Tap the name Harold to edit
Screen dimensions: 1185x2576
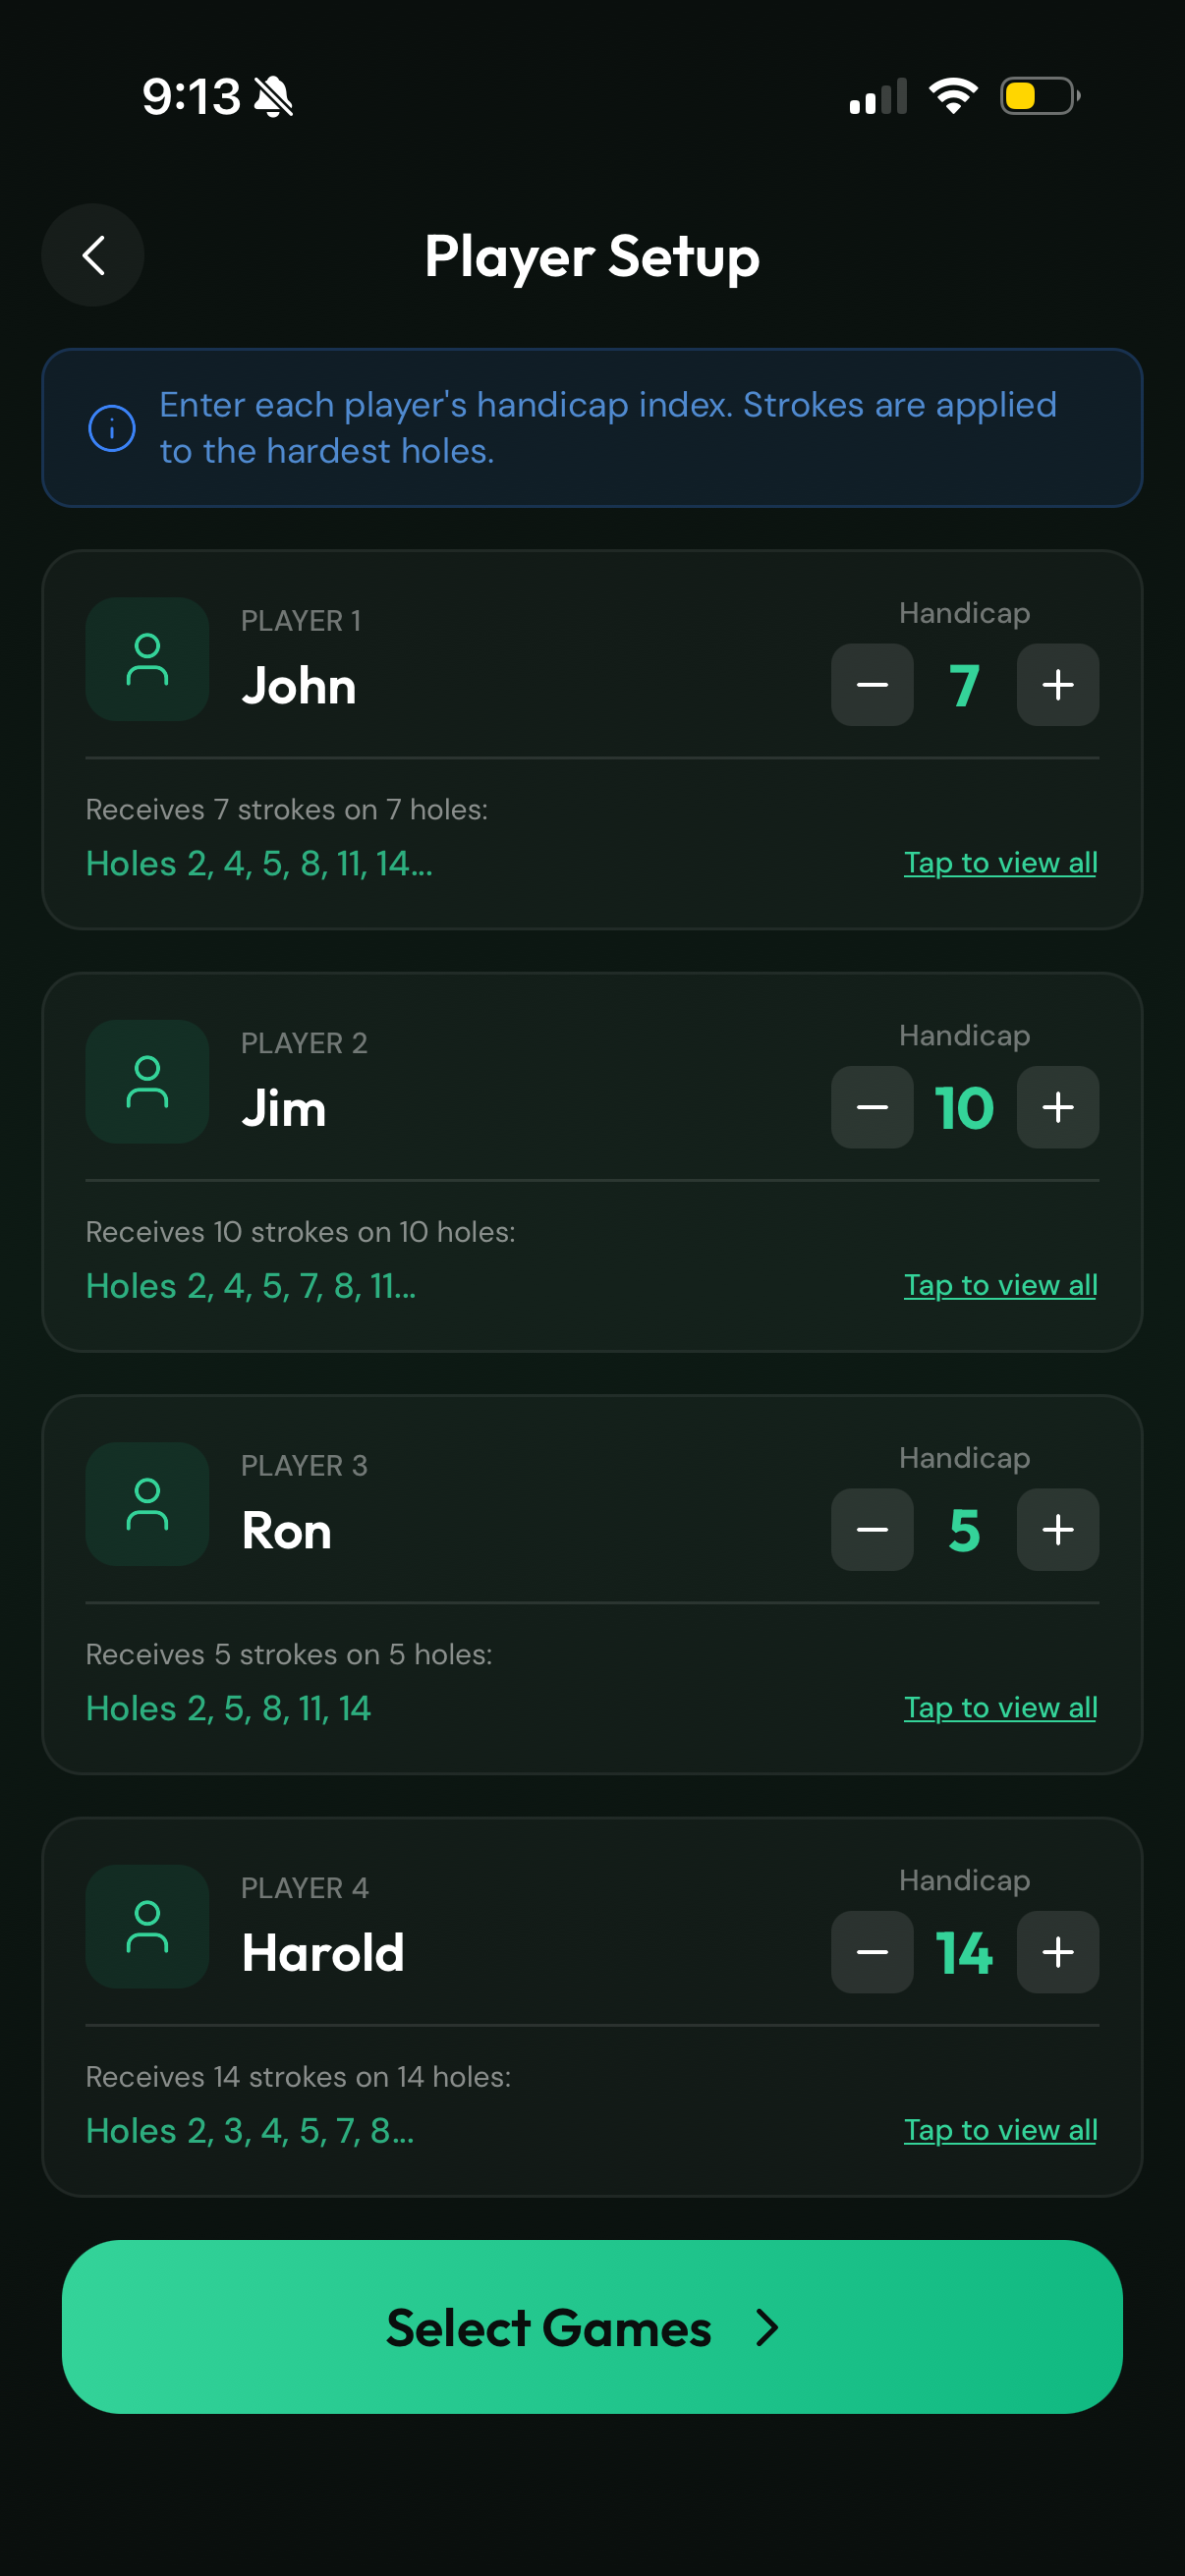(x=323, y=1953)
